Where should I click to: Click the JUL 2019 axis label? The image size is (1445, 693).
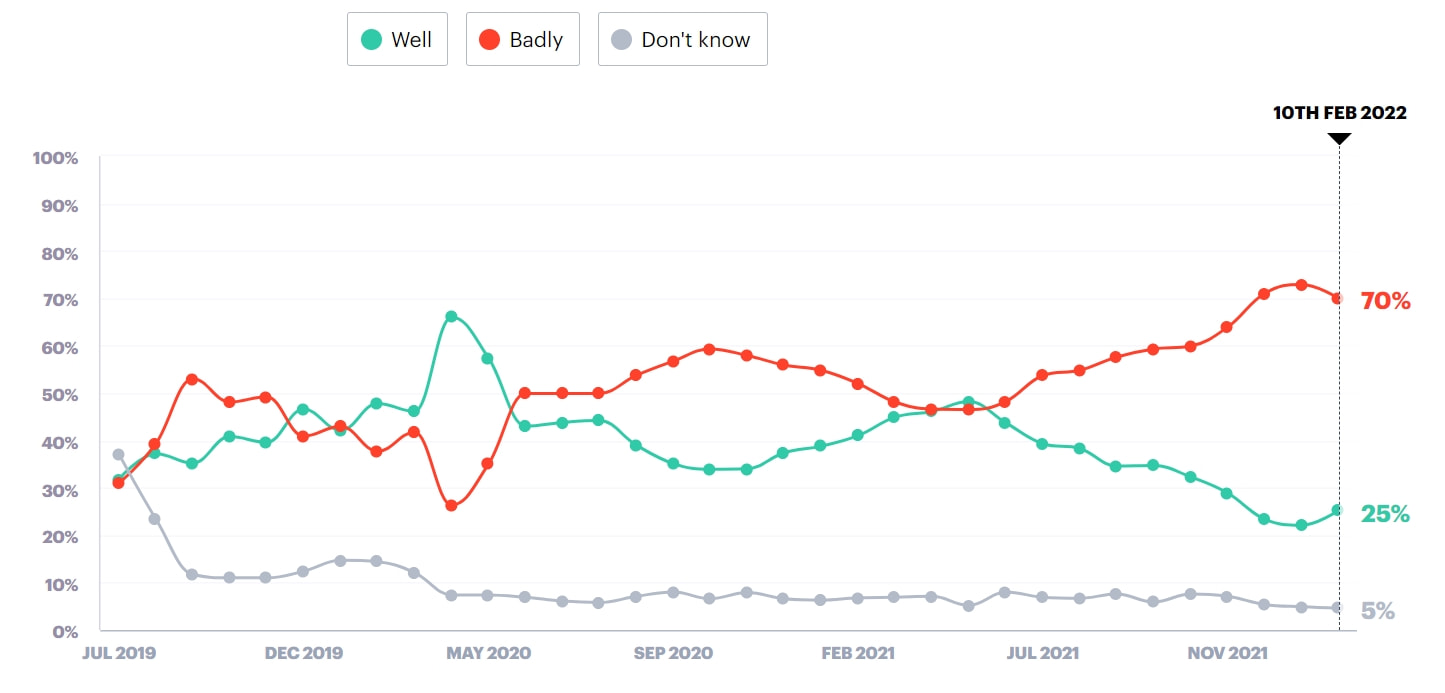(x=119, y=653)
